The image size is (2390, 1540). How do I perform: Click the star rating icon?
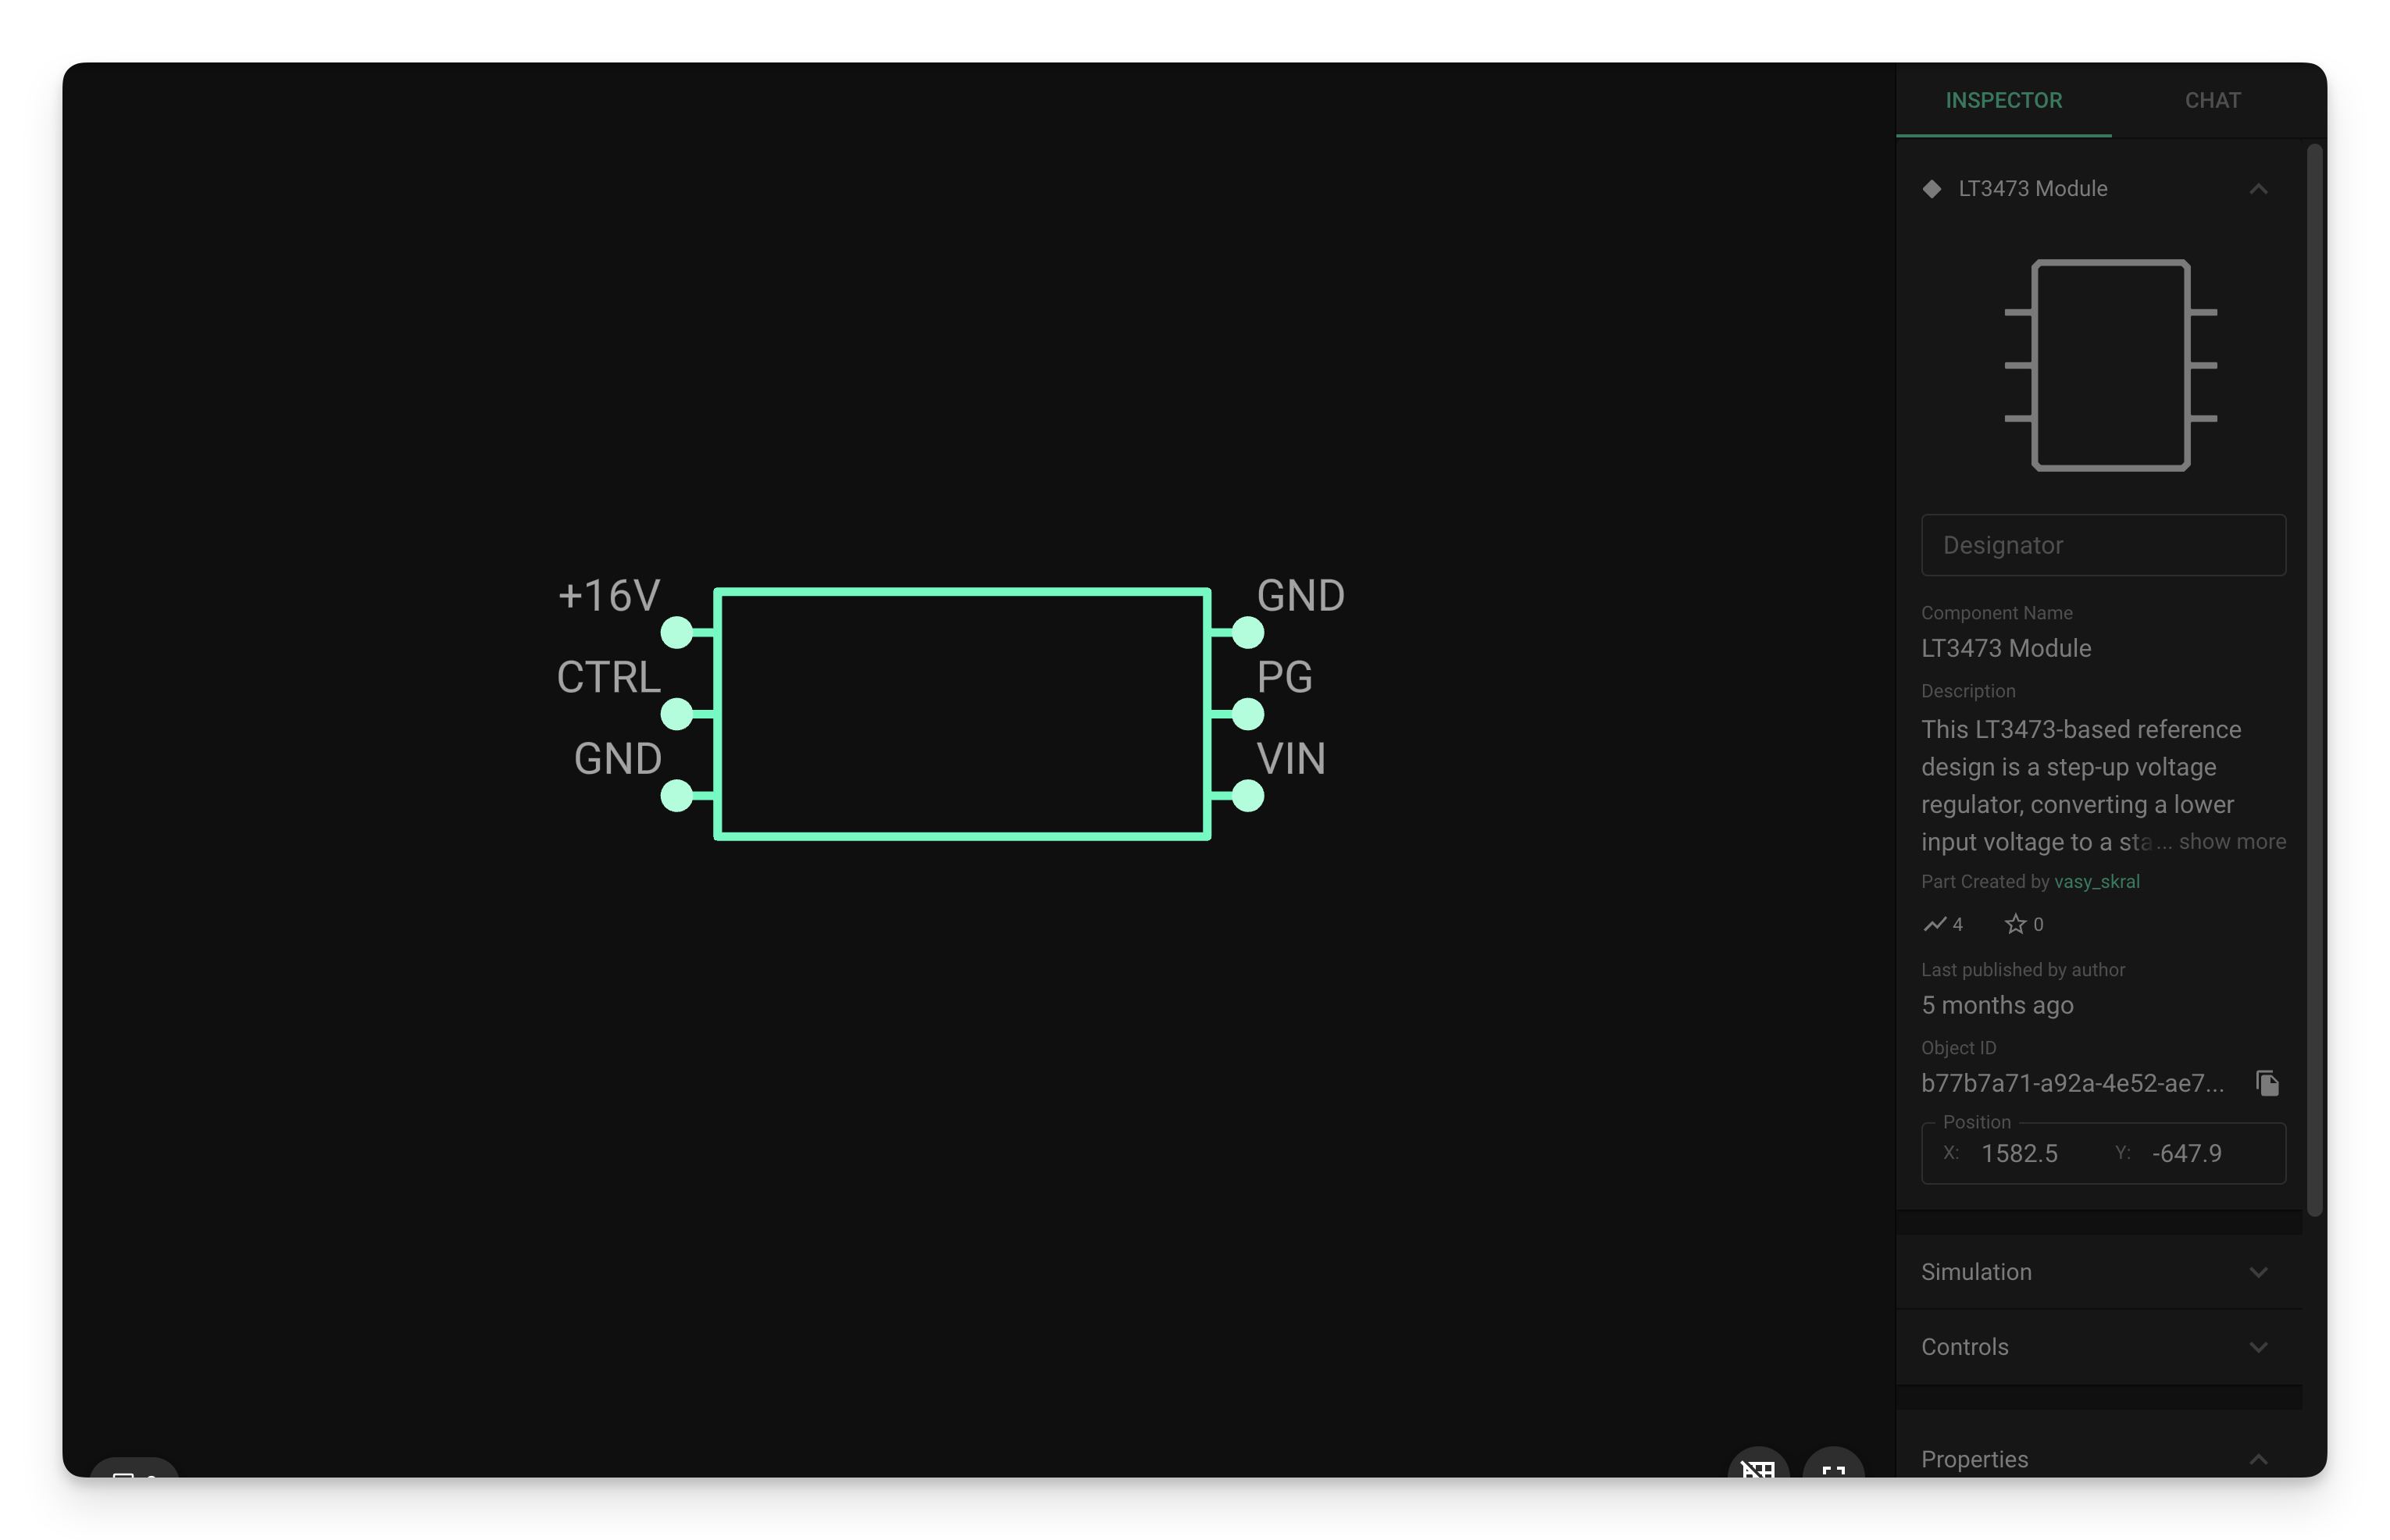2014,924
